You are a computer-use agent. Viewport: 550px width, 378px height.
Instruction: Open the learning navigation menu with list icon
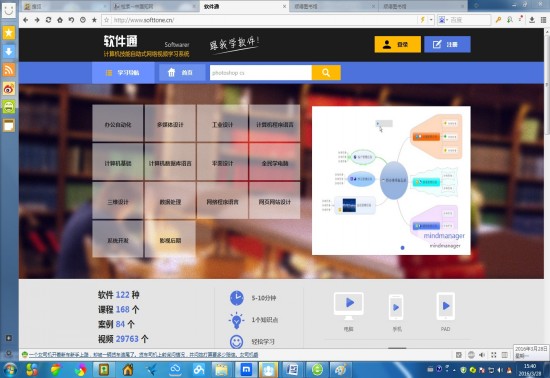tap(123, 73)
